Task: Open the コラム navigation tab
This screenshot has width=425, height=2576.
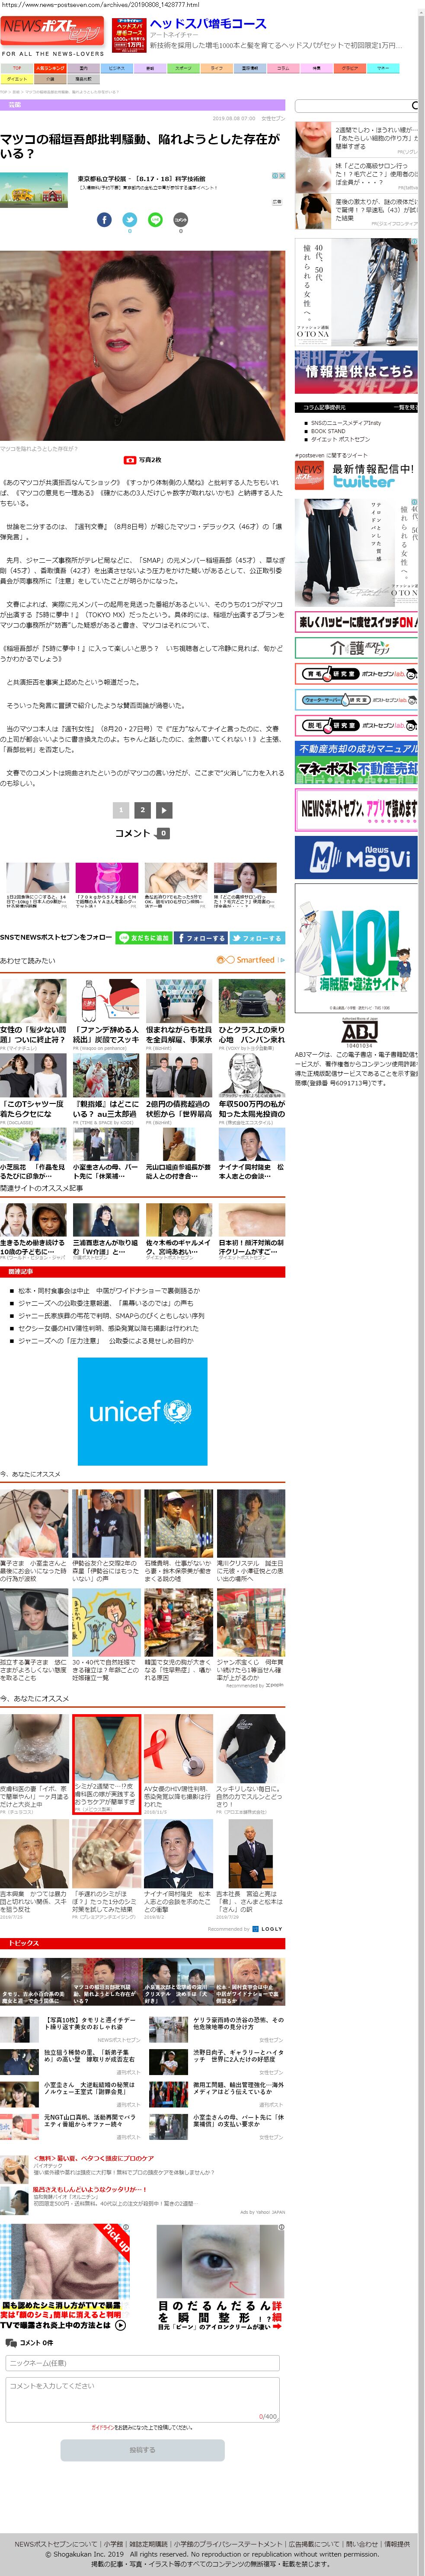Action: click(283, 69)
